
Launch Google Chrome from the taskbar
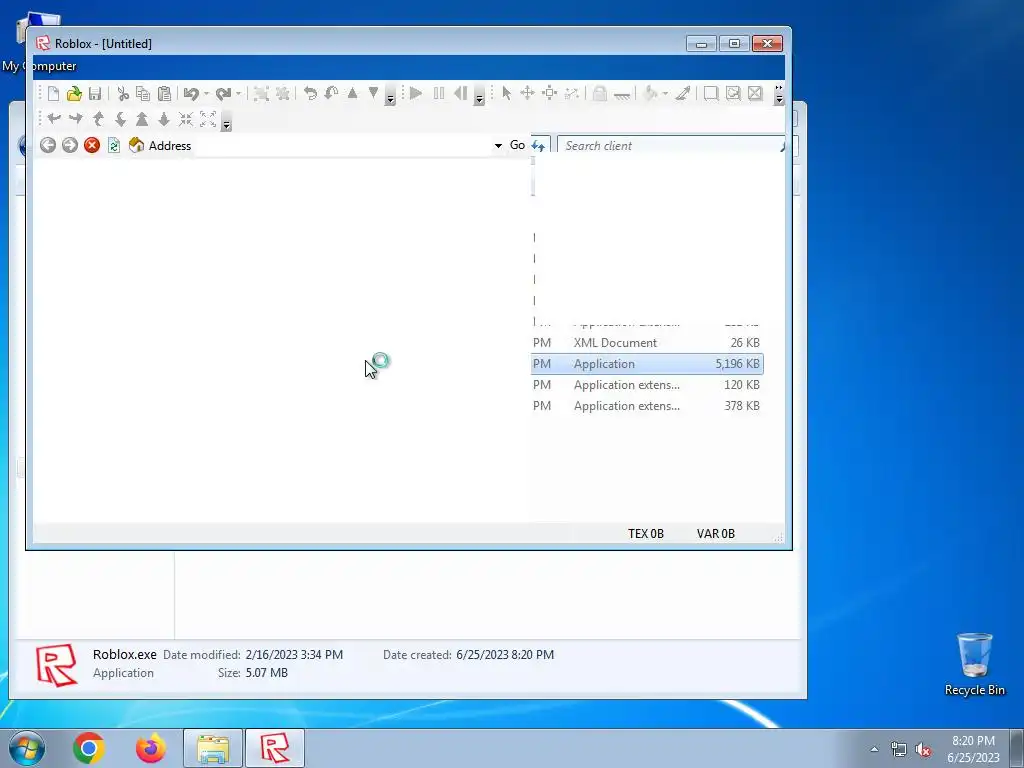89,748
